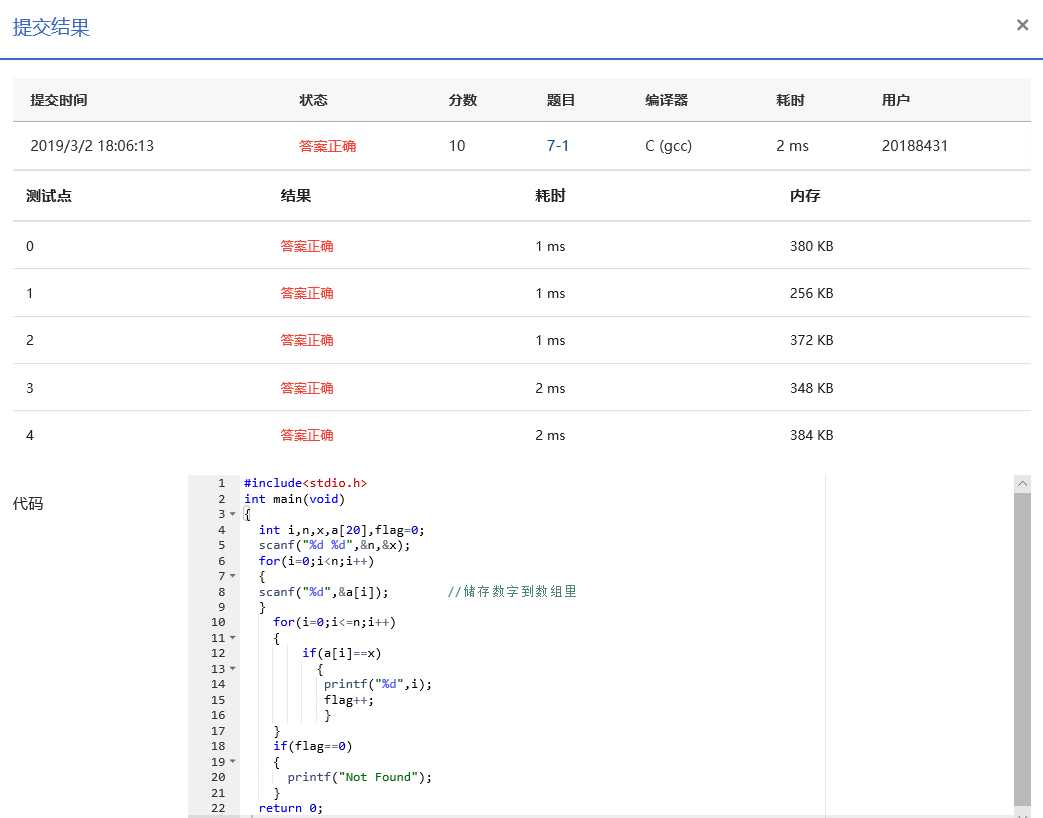The height and width of the screenshot is (818, 1043).
Task: Select the 用户 column header
Action: (895, 100)
